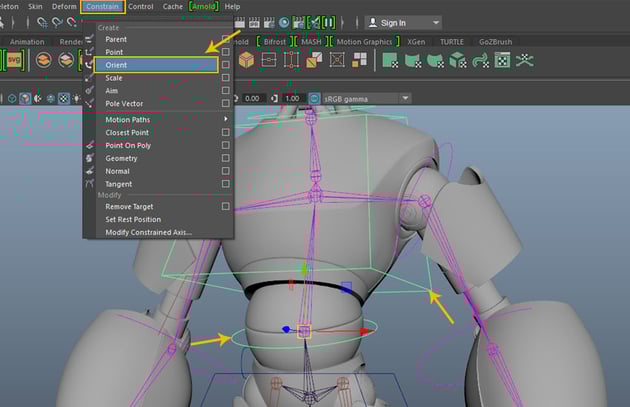Click the last crossed-arrows shelf icon
Image resolution: width=630 pixels, height=407 pixels.
click(x=526, y=60)
